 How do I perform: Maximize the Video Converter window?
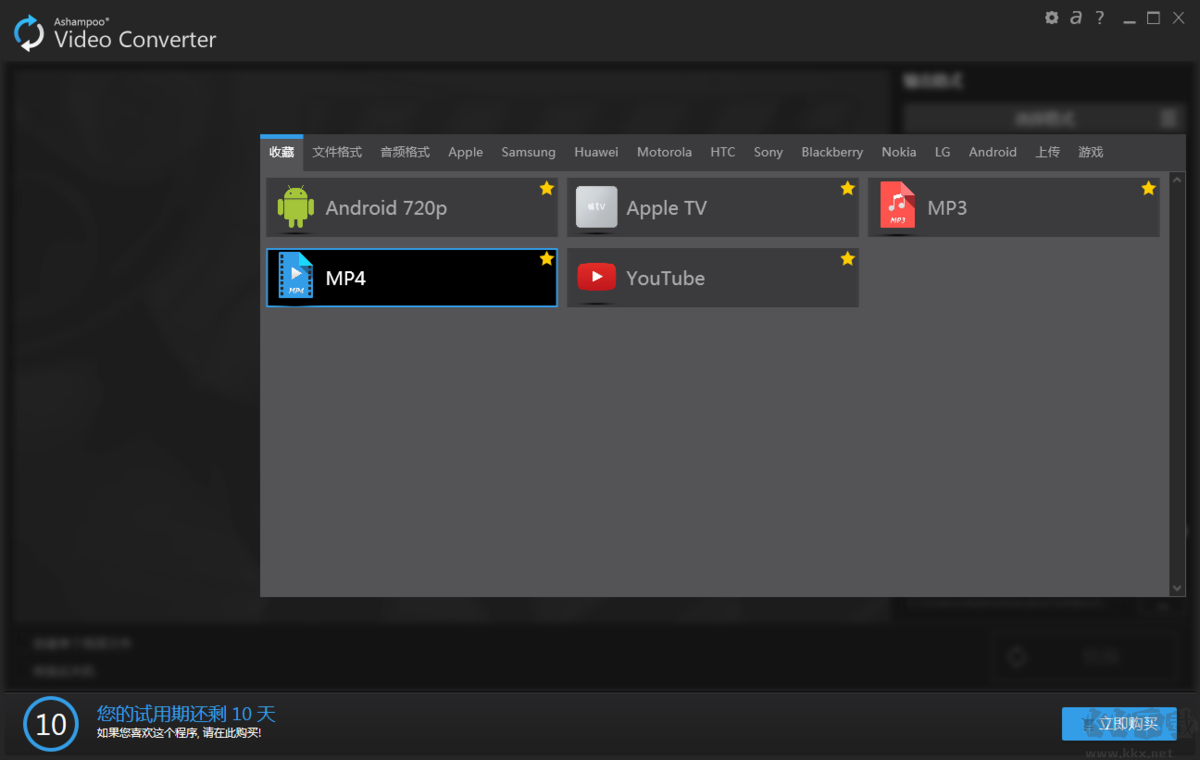pyautogui.click(x=1153, y=18)
